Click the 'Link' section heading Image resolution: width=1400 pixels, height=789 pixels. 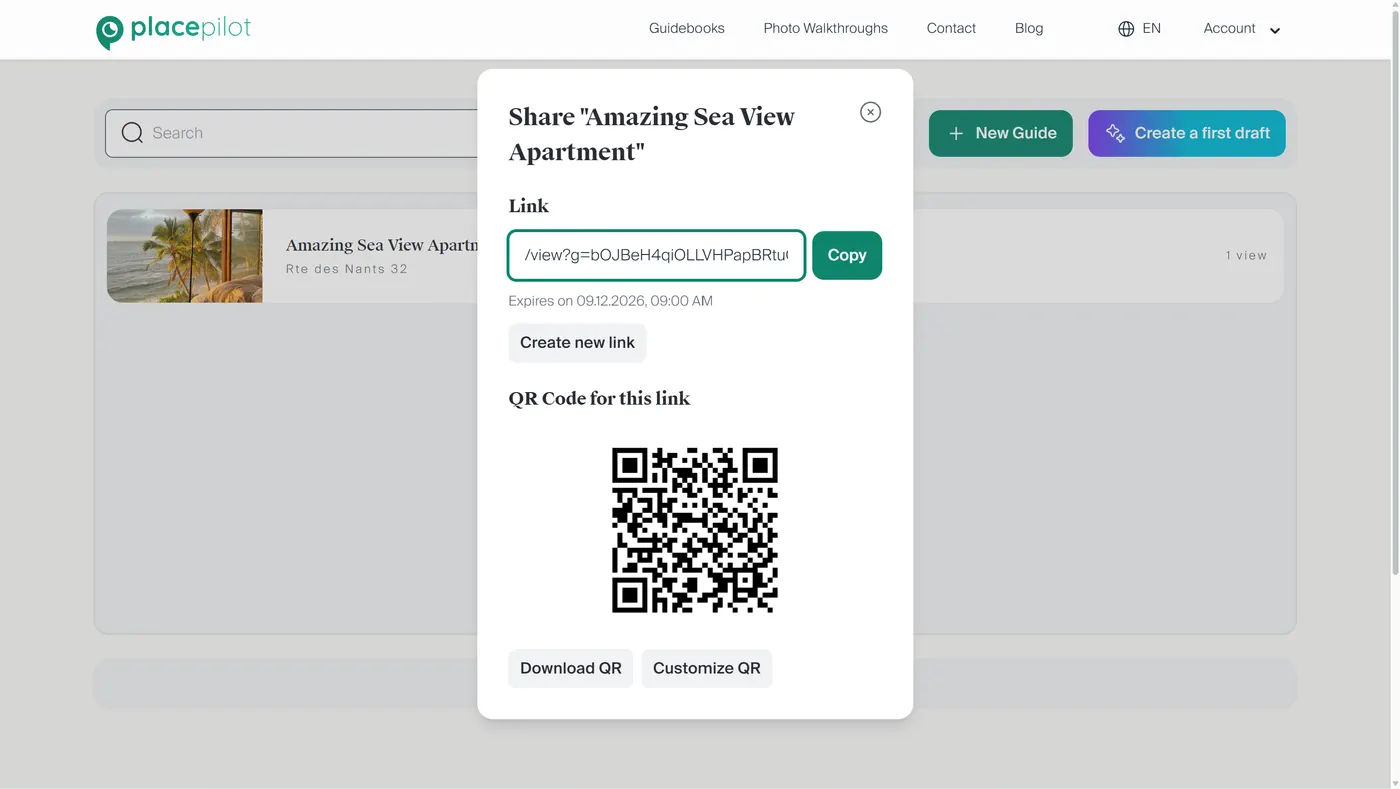(x=528, y=206)
